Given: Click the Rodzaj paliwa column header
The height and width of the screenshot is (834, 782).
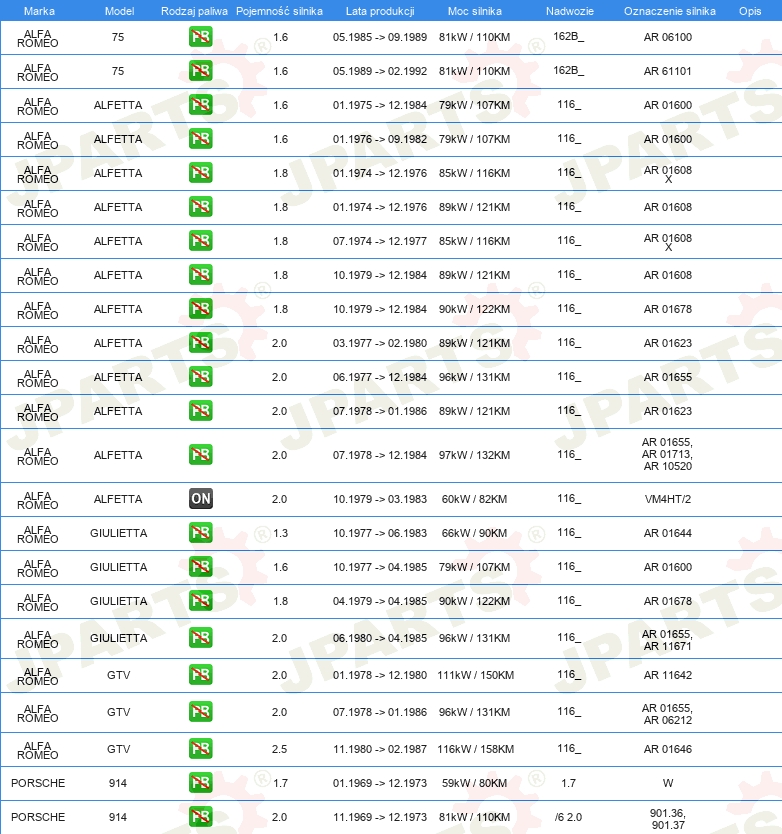Looking at the screenshot, I should coord(194,11).
